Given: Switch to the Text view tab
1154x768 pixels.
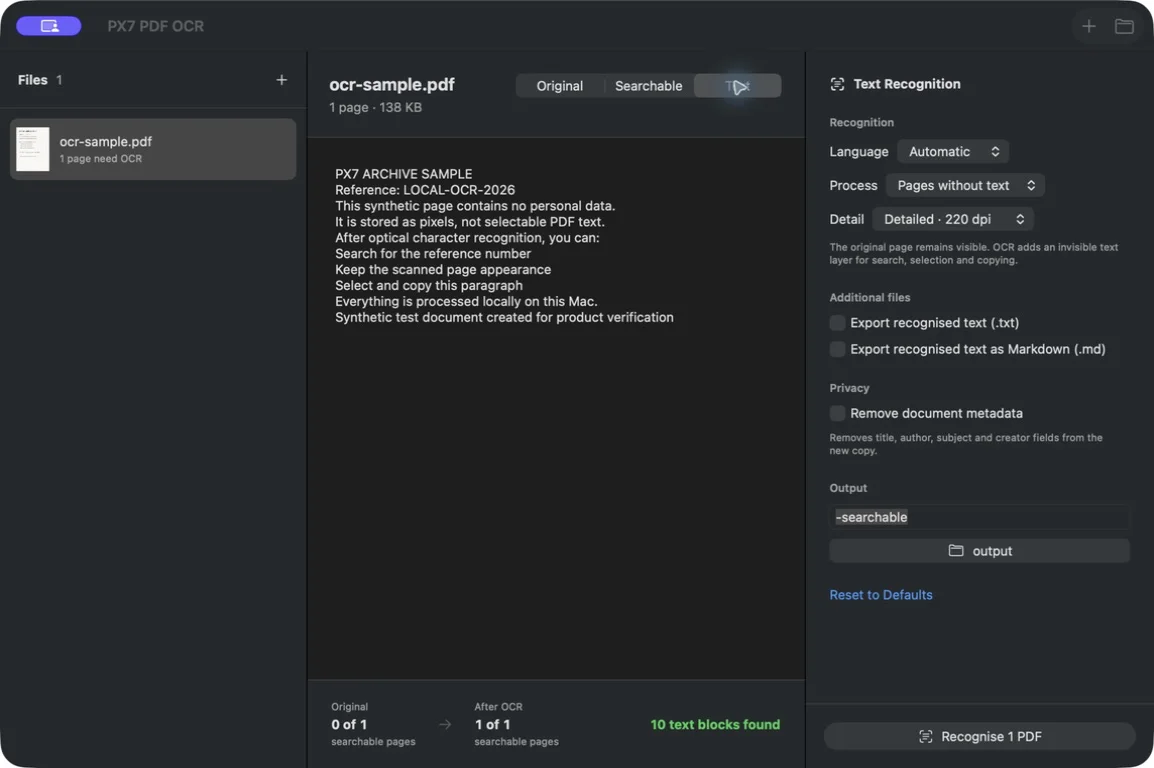Looking at the screenshot, I should pos(737,86).
